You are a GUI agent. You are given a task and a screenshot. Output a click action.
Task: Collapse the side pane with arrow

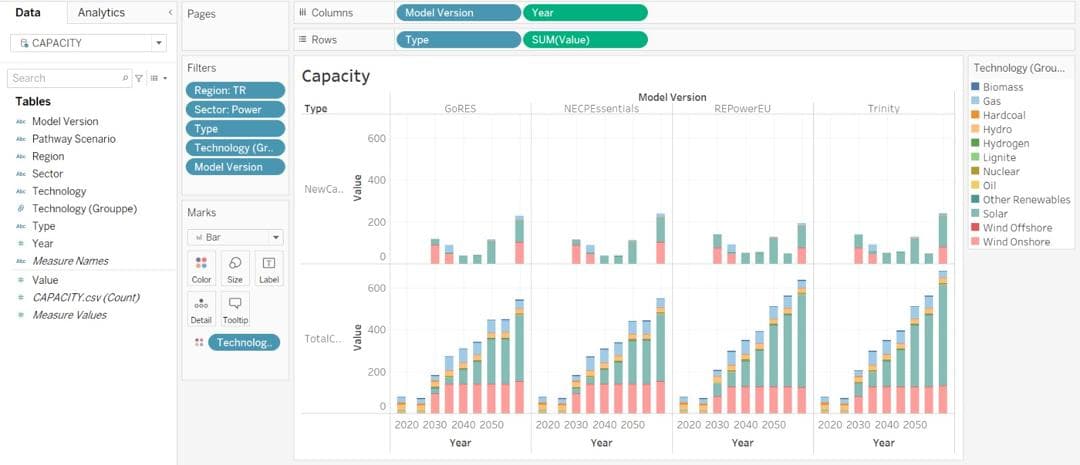pos(170,12)
